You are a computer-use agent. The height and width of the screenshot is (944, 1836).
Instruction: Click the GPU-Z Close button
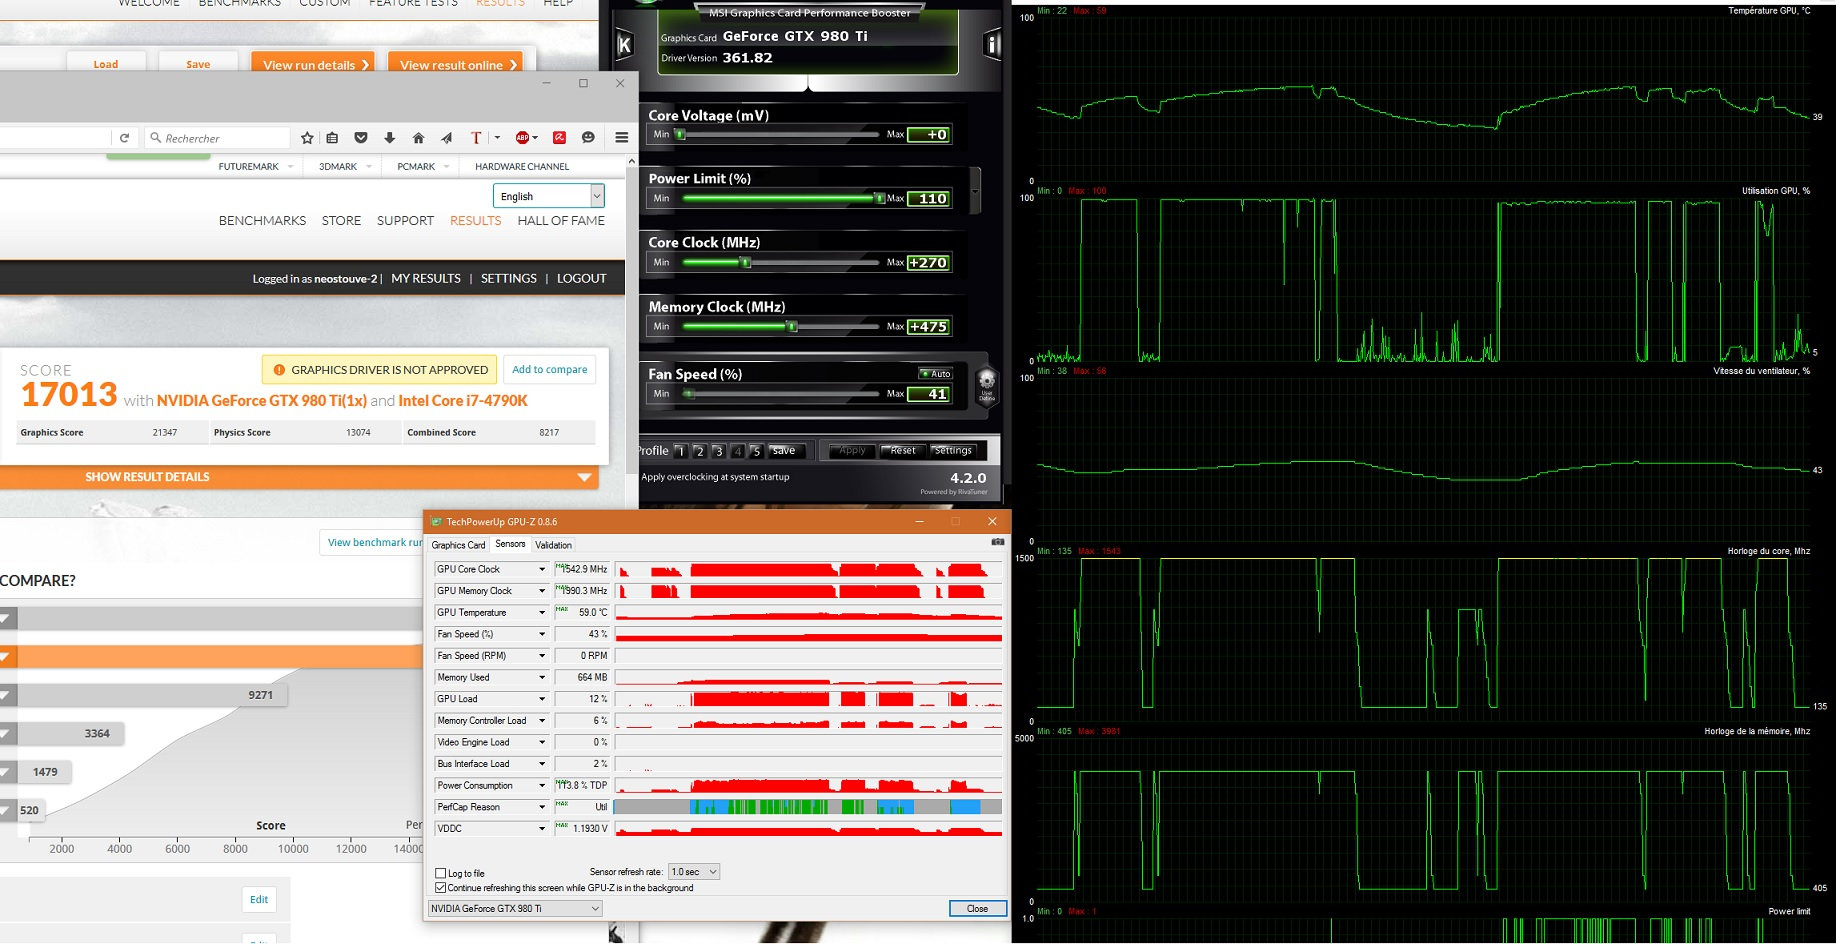[977, 908]
